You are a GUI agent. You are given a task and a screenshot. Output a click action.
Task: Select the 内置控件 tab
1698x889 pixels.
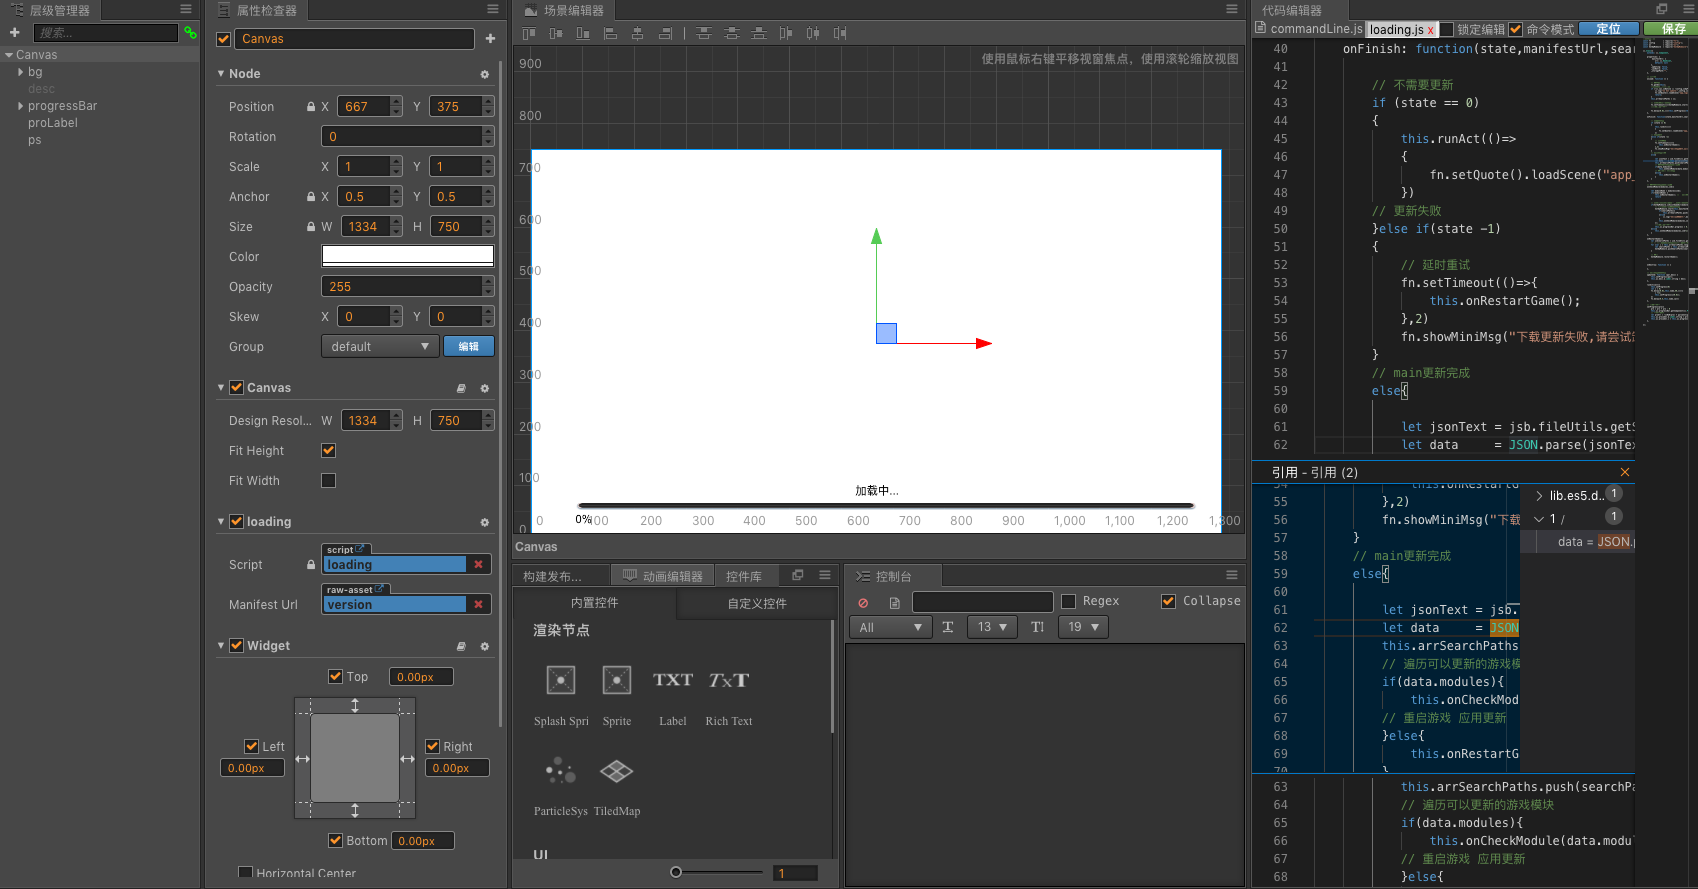pyautogui.click(x=595, y=603)
